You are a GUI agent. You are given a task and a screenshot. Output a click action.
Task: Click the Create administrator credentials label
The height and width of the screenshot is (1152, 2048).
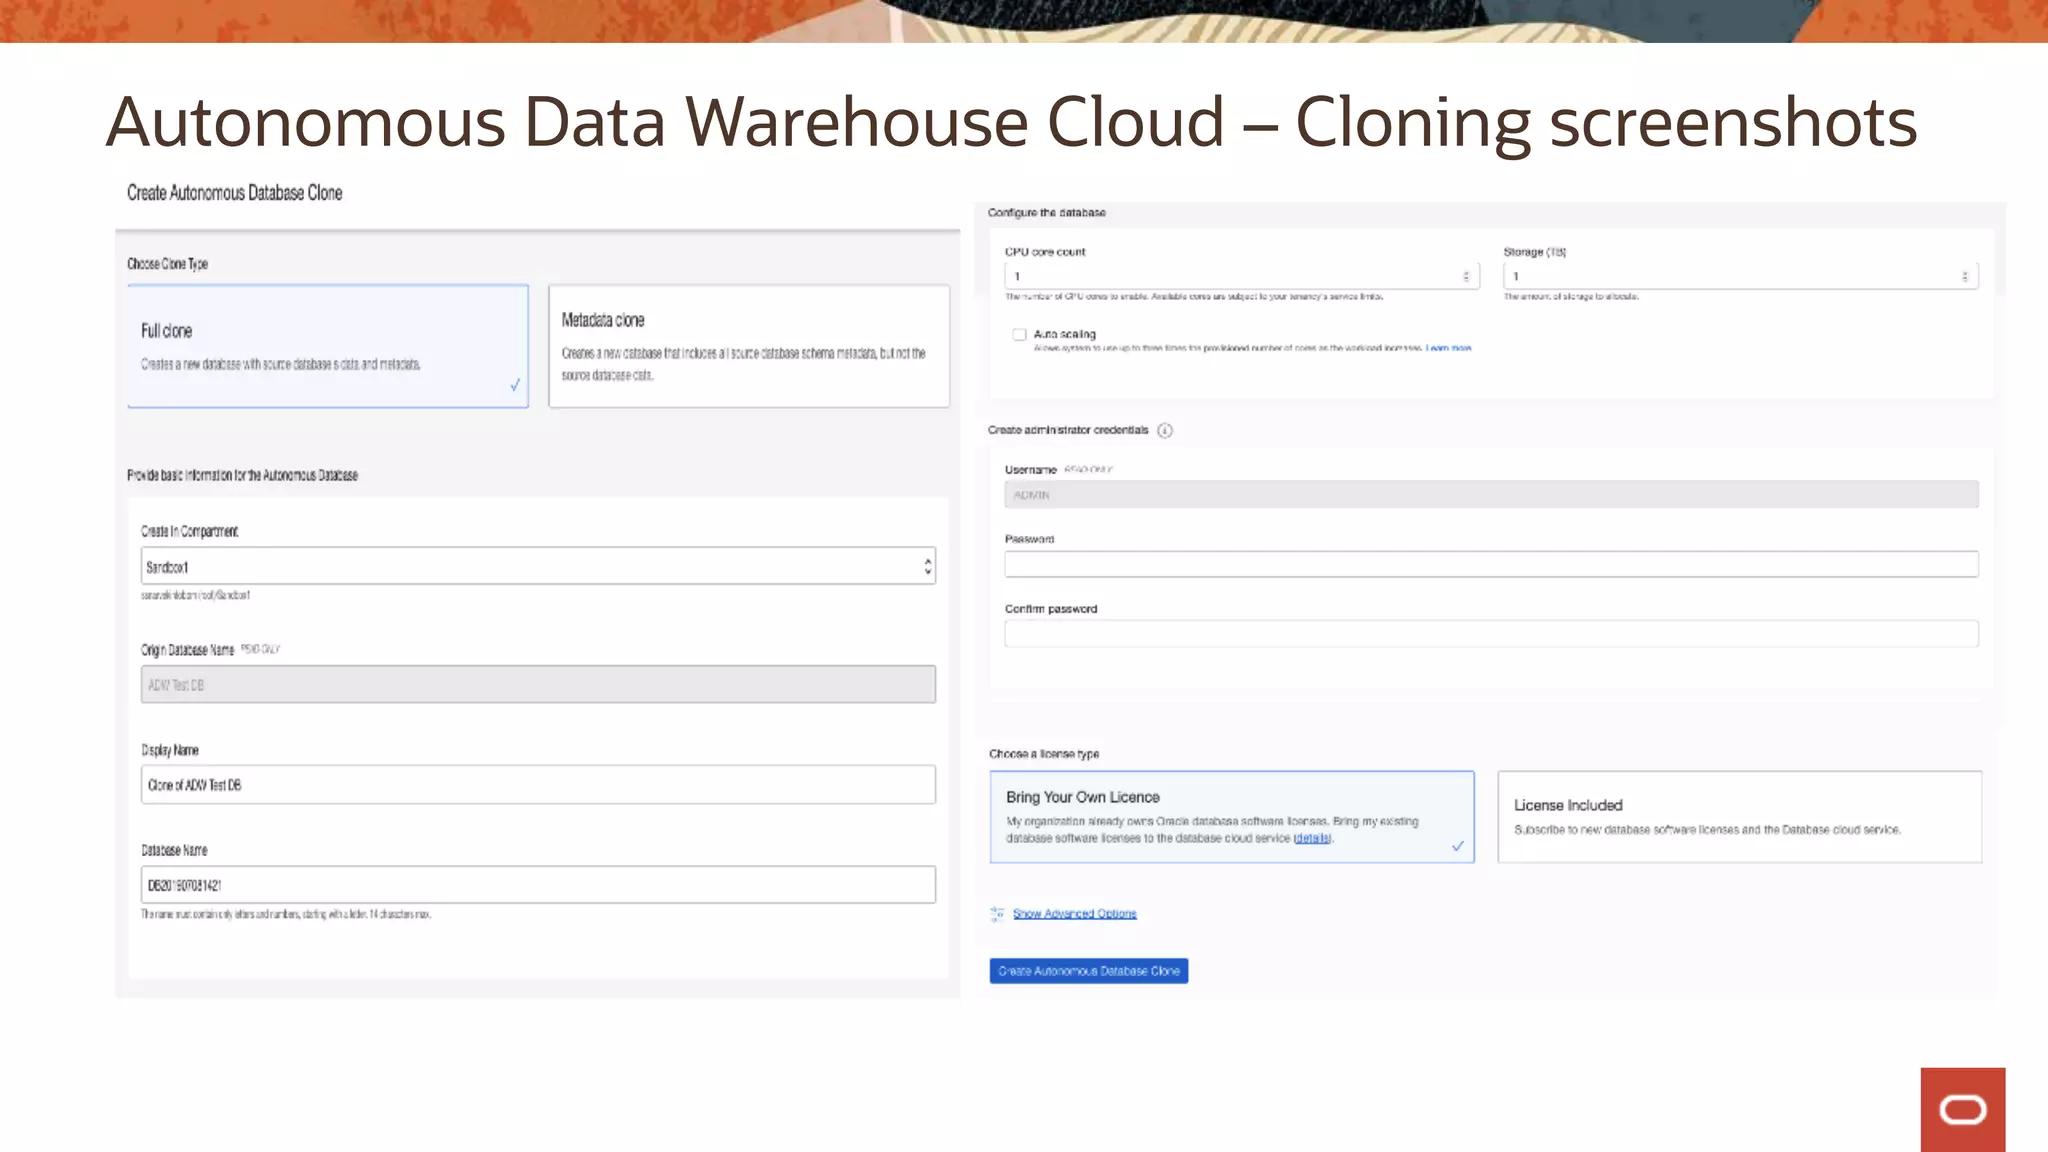point(1068,430)
